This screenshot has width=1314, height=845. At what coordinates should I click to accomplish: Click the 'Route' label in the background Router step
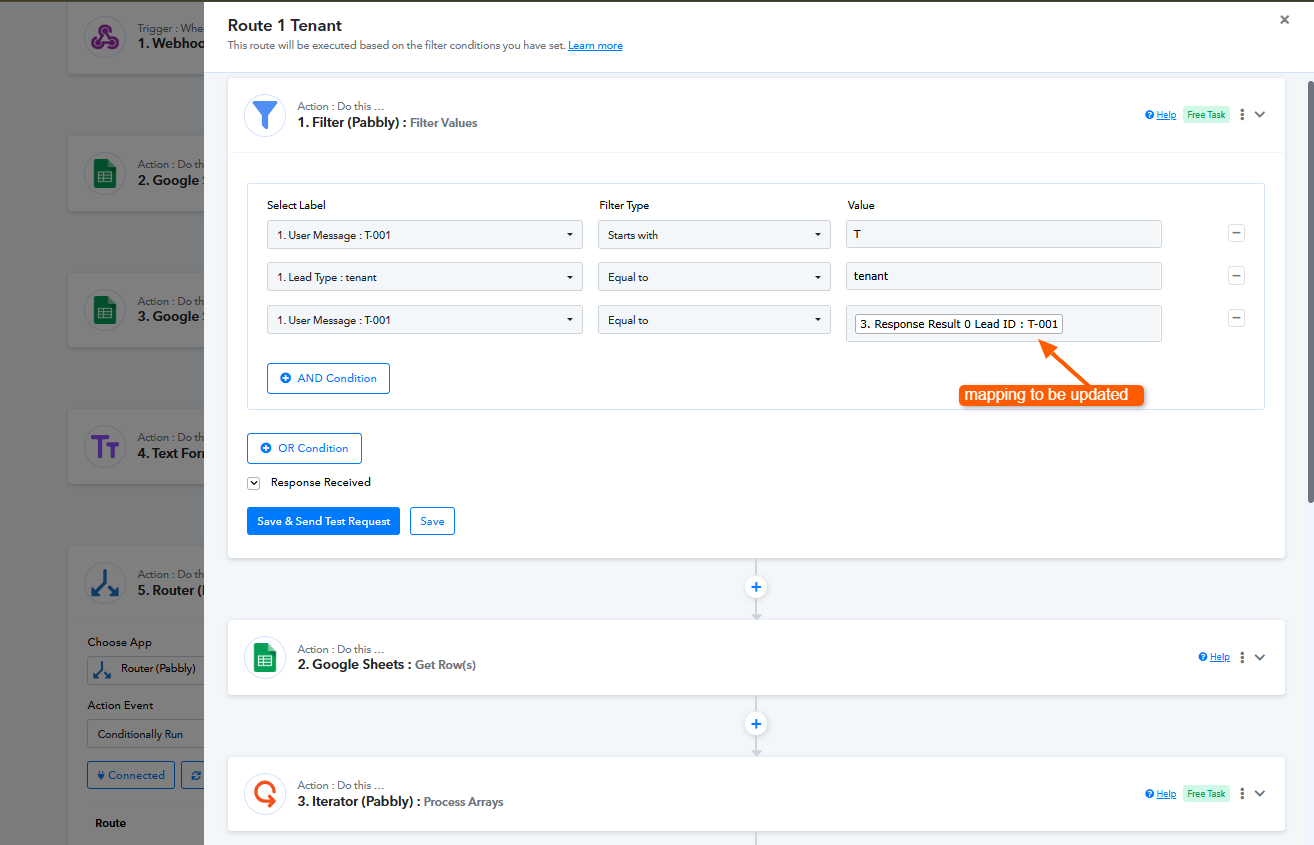[x=110, y=824]
